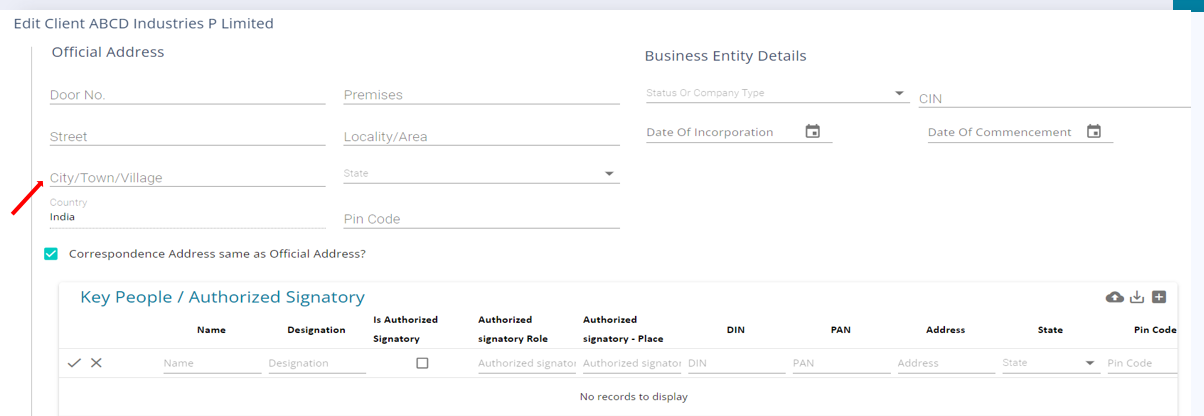Click the cloud upload icon
The height and width of the screenshot is (416, 1204).
(x=1114, y=297)
